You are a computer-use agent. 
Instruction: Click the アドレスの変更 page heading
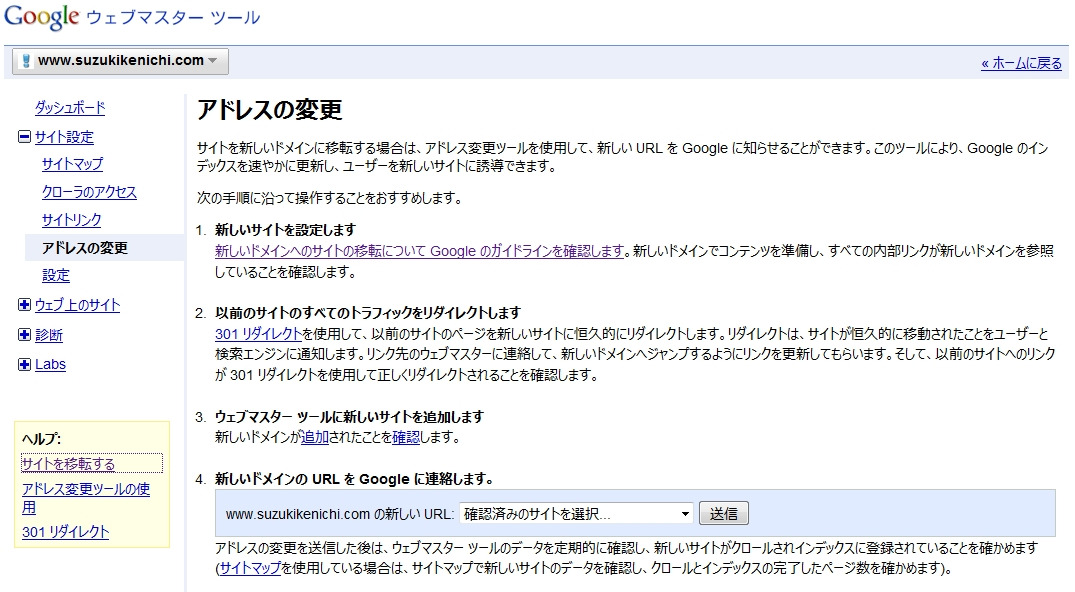point(269,110)
